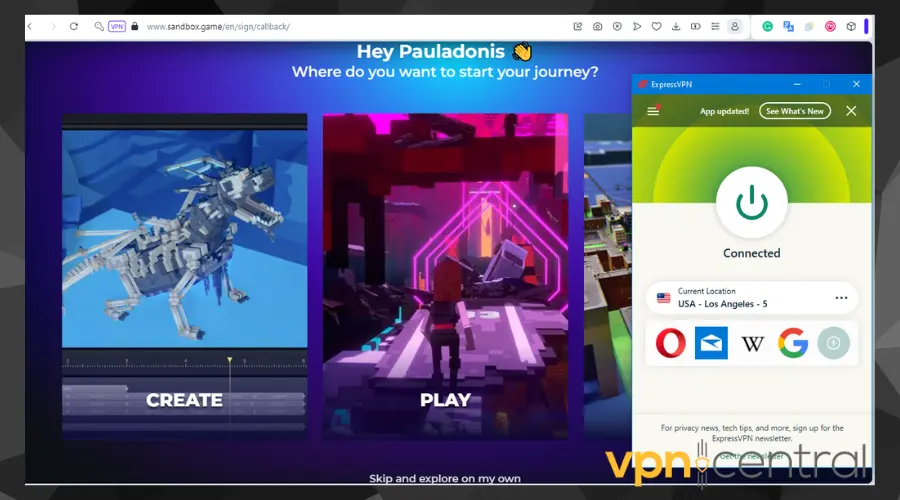
Task: Click Skip and explore on my own
Action: tap(445, 478)
